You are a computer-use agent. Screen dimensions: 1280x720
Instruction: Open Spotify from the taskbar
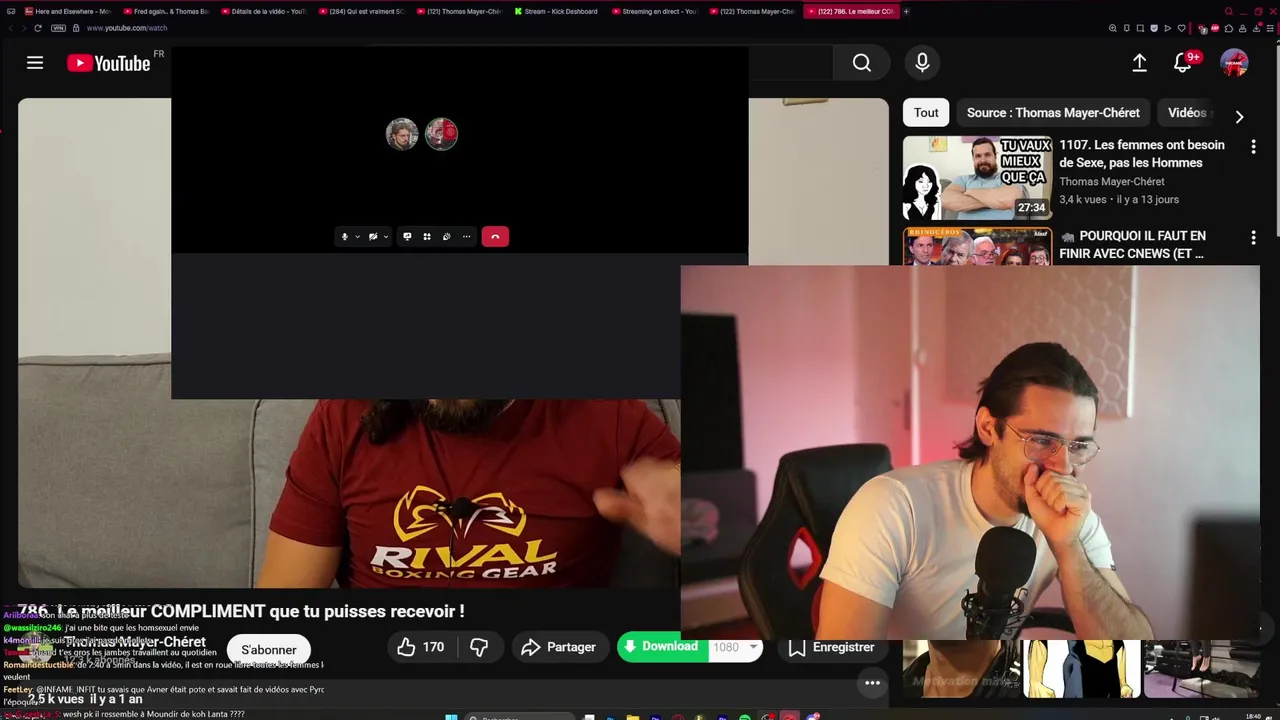745,717
